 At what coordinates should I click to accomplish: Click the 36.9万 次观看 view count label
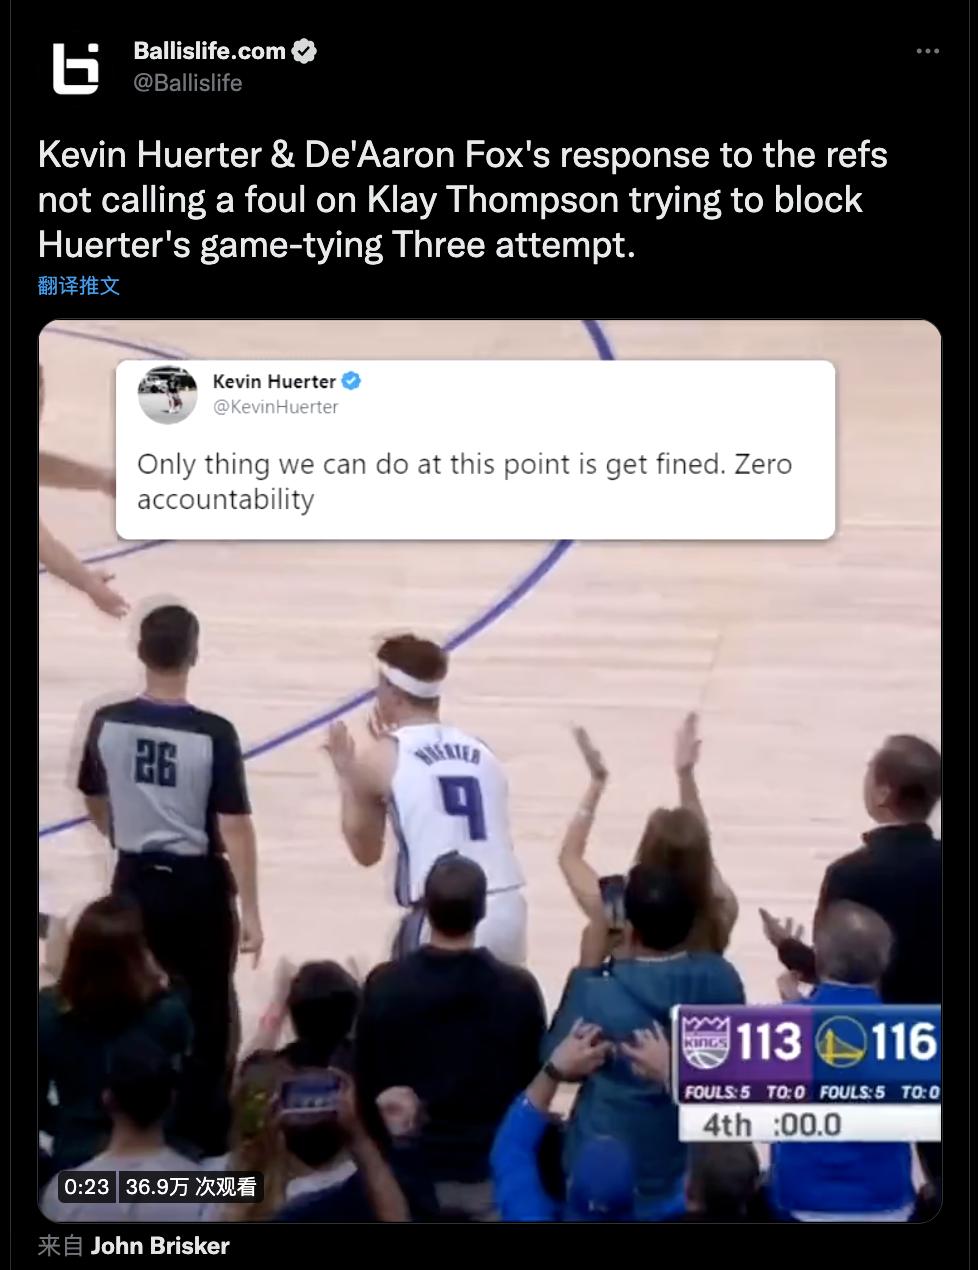(190, 1187)
